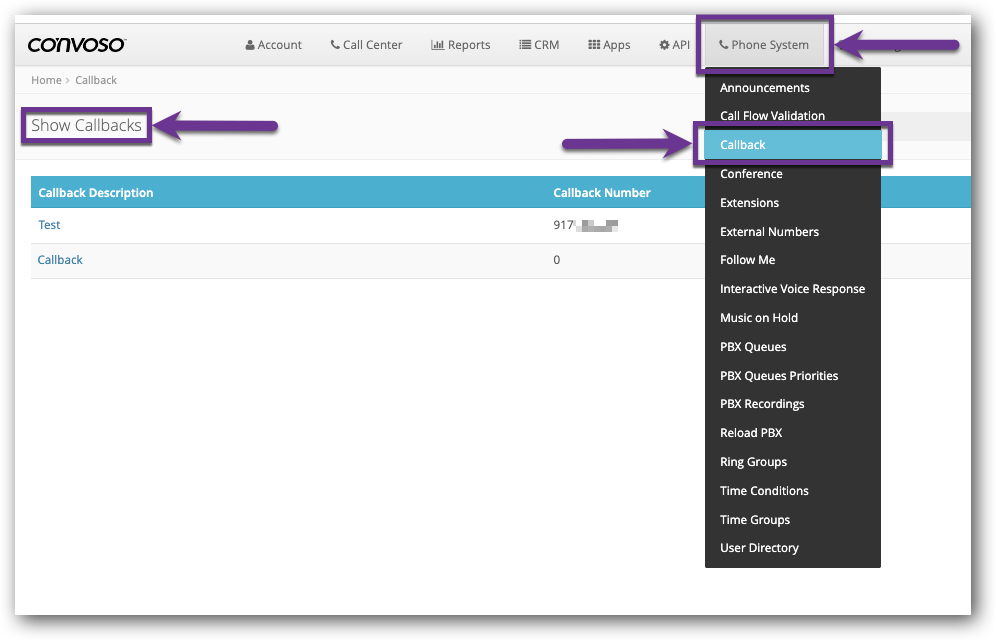The width and height of the screenshot is (996, 640).
Task: Open the Account menu
Action: [273, 45]
